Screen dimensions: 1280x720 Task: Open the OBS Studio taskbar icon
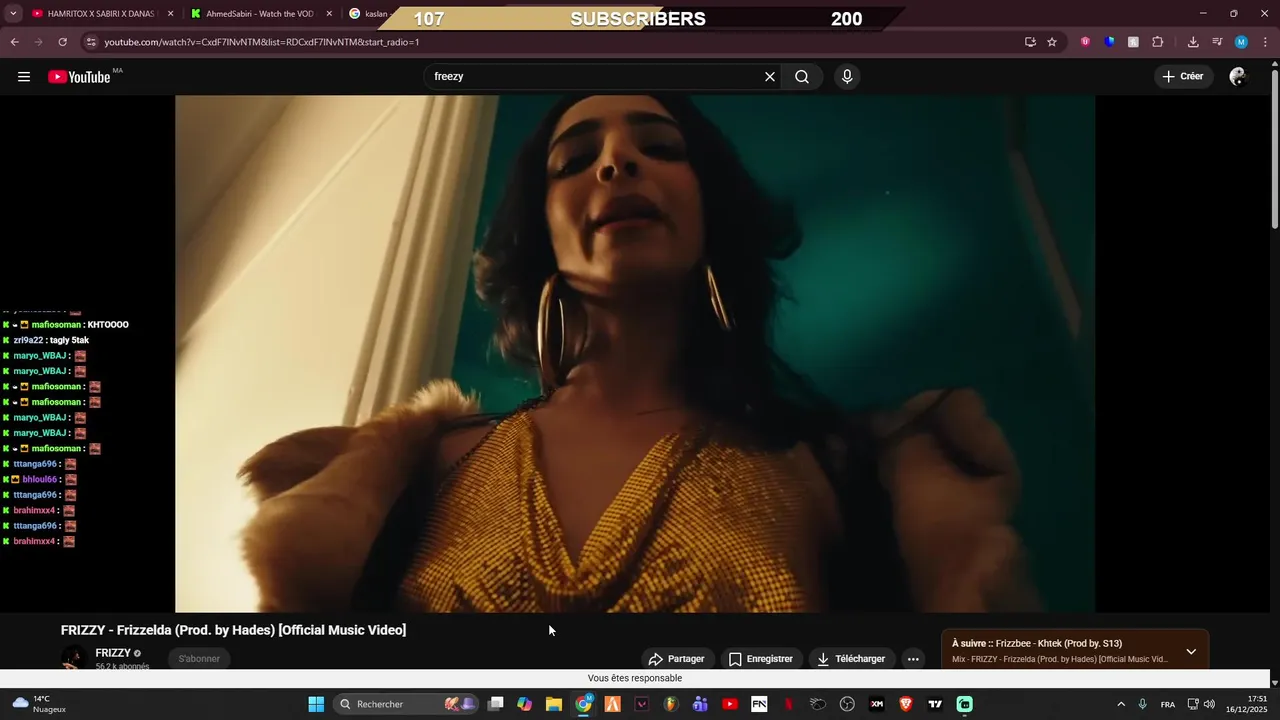(x=847, y=704)
